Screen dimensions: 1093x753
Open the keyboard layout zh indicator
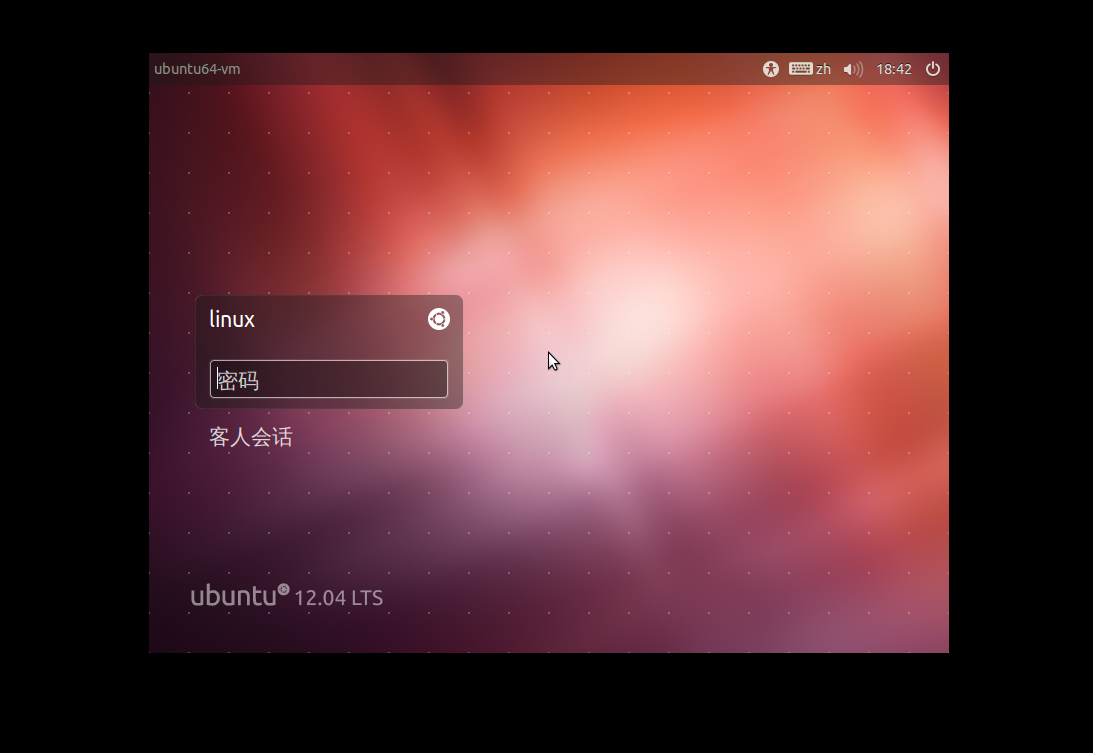[x=810, y=69]
